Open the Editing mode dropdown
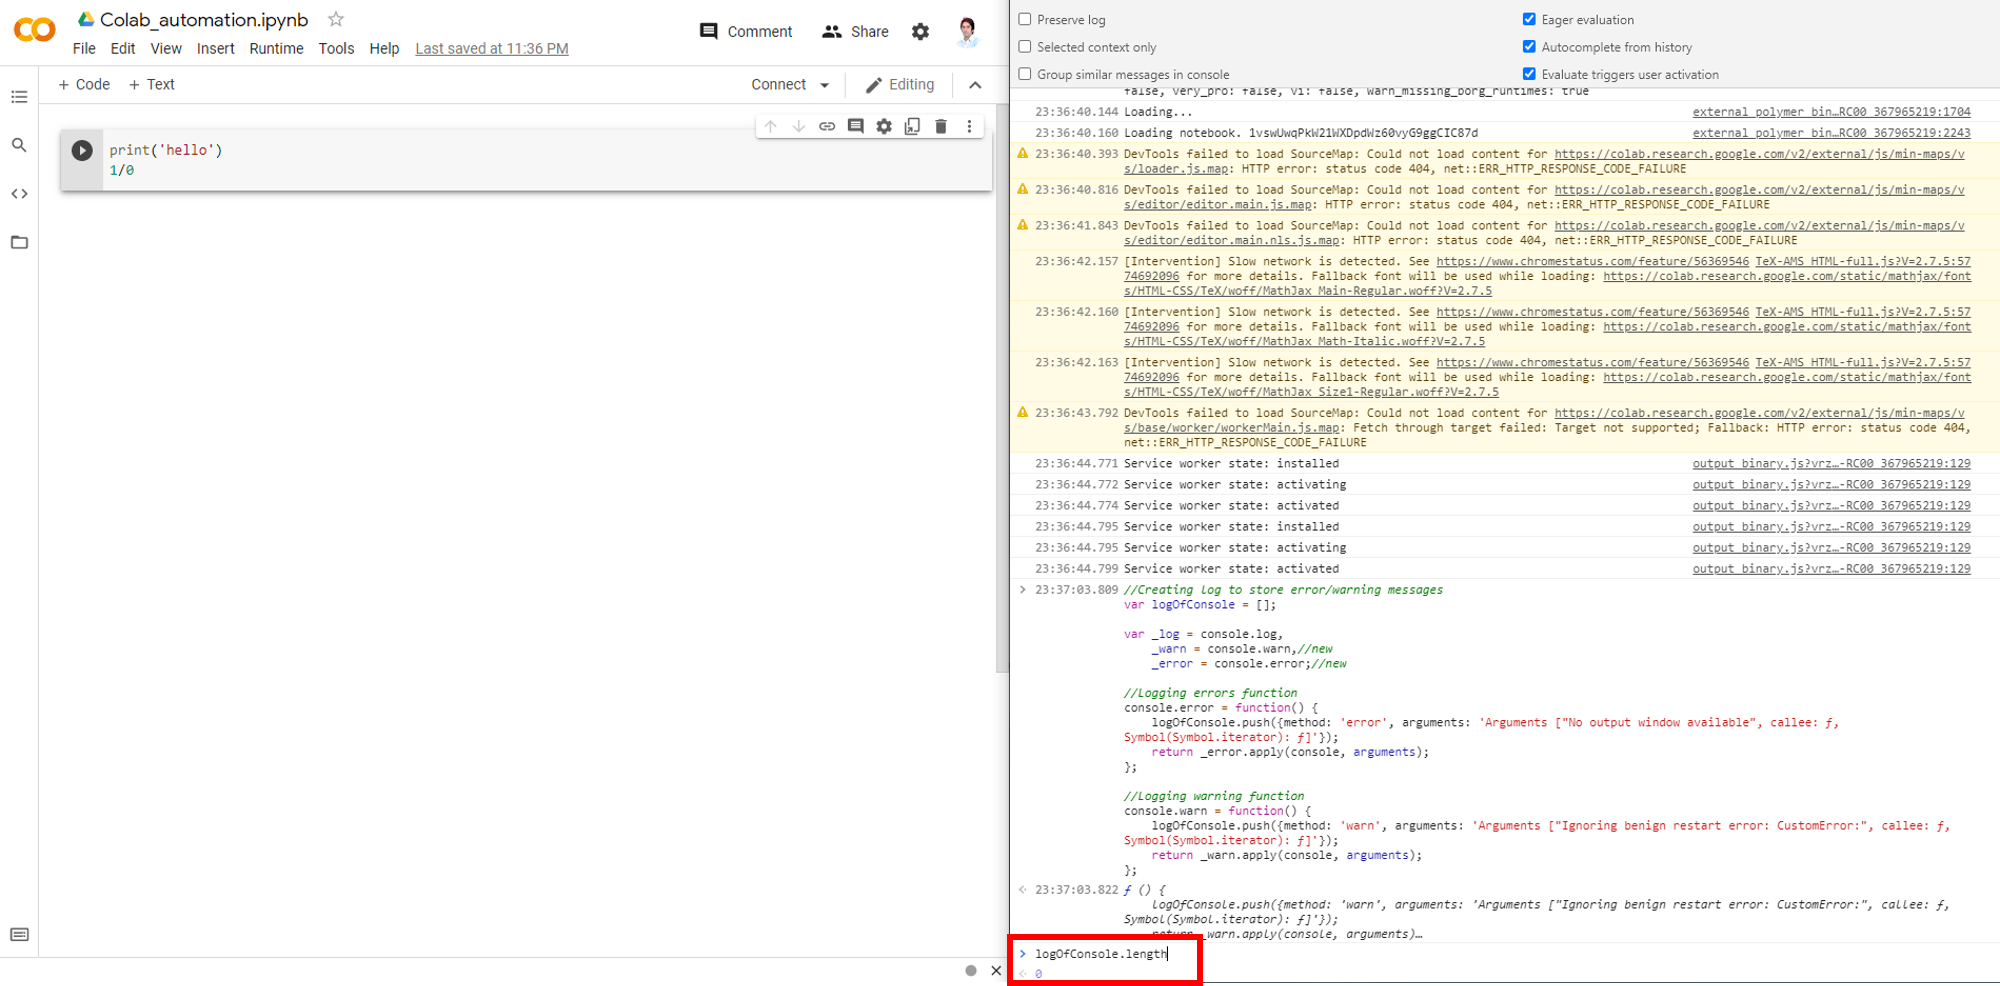This screenshot has height=986, width=2000. click(x=900, y=85)
